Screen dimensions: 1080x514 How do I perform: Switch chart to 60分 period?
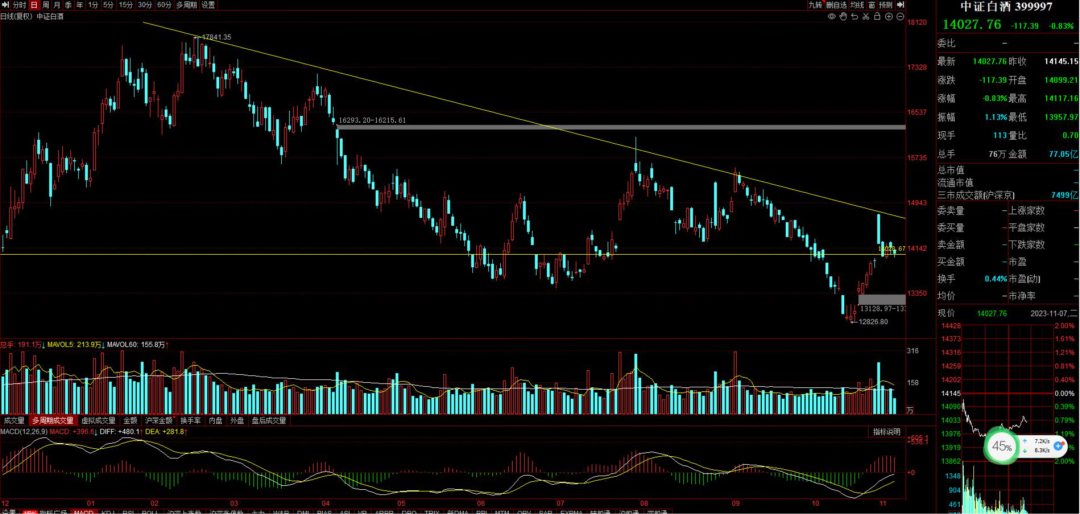pyautogui.click(x=164, y=5)
